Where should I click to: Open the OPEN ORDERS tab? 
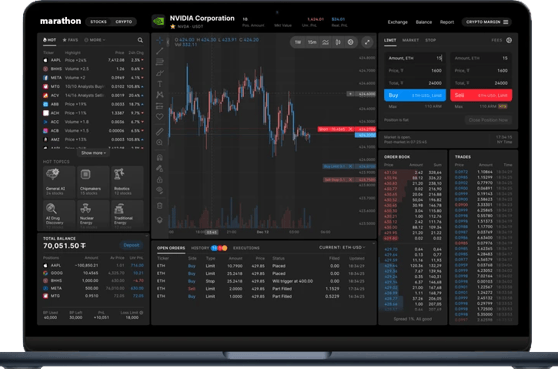click(x=171, y=248)
